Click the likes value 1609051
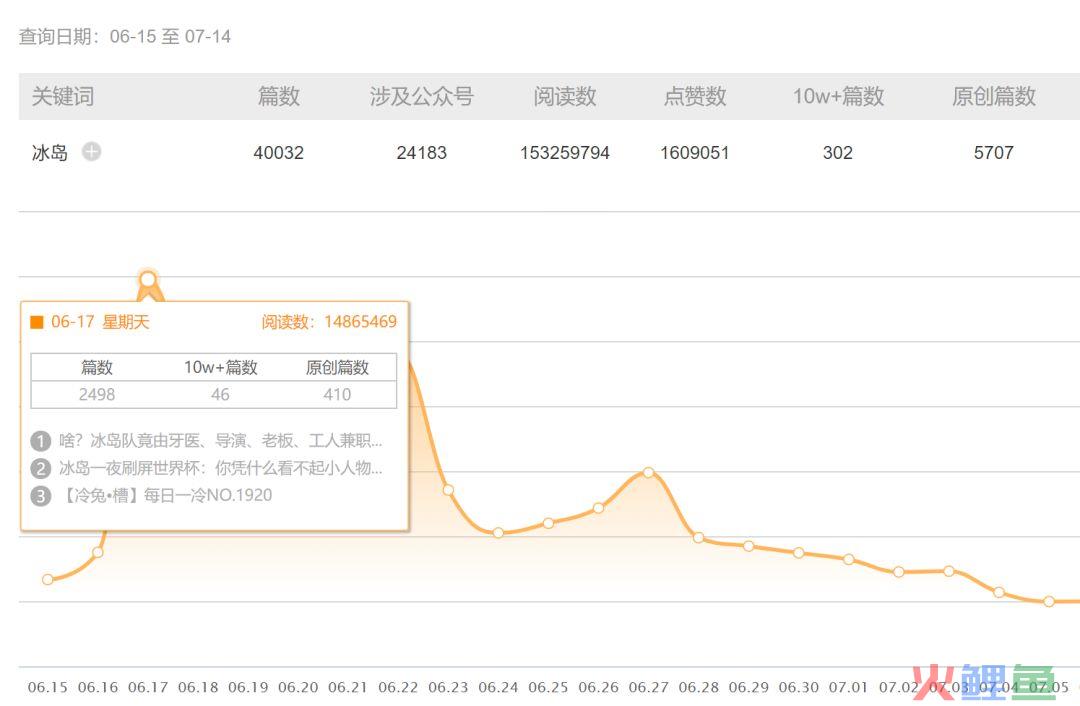1080x706 pixels. click(x=695, y=153)
